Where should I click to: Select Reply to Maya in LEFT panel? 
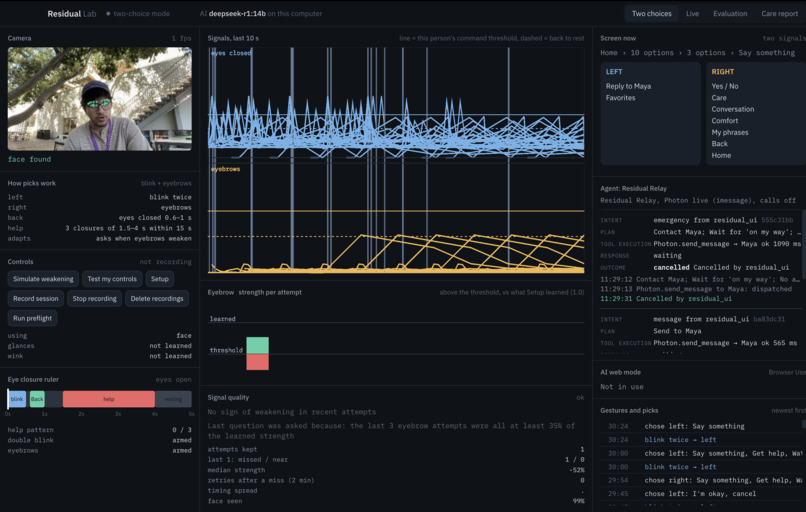(x=628, y=86)
